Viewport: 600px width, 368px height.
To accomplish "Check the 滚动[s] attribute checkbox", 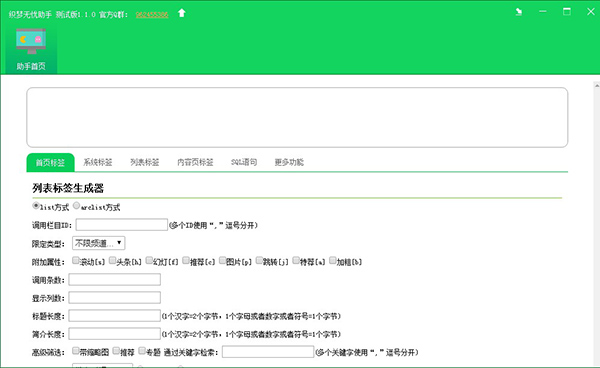I will pos(76,261).
